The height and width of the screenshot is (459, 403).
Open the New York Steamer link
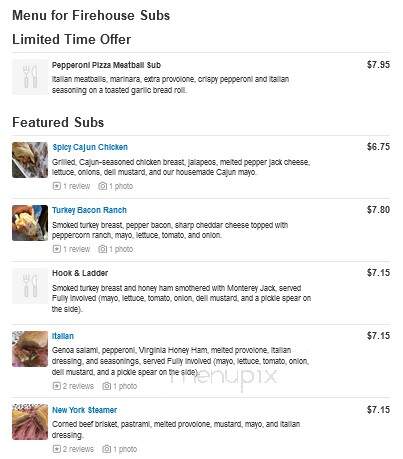(x=85, y=410)
